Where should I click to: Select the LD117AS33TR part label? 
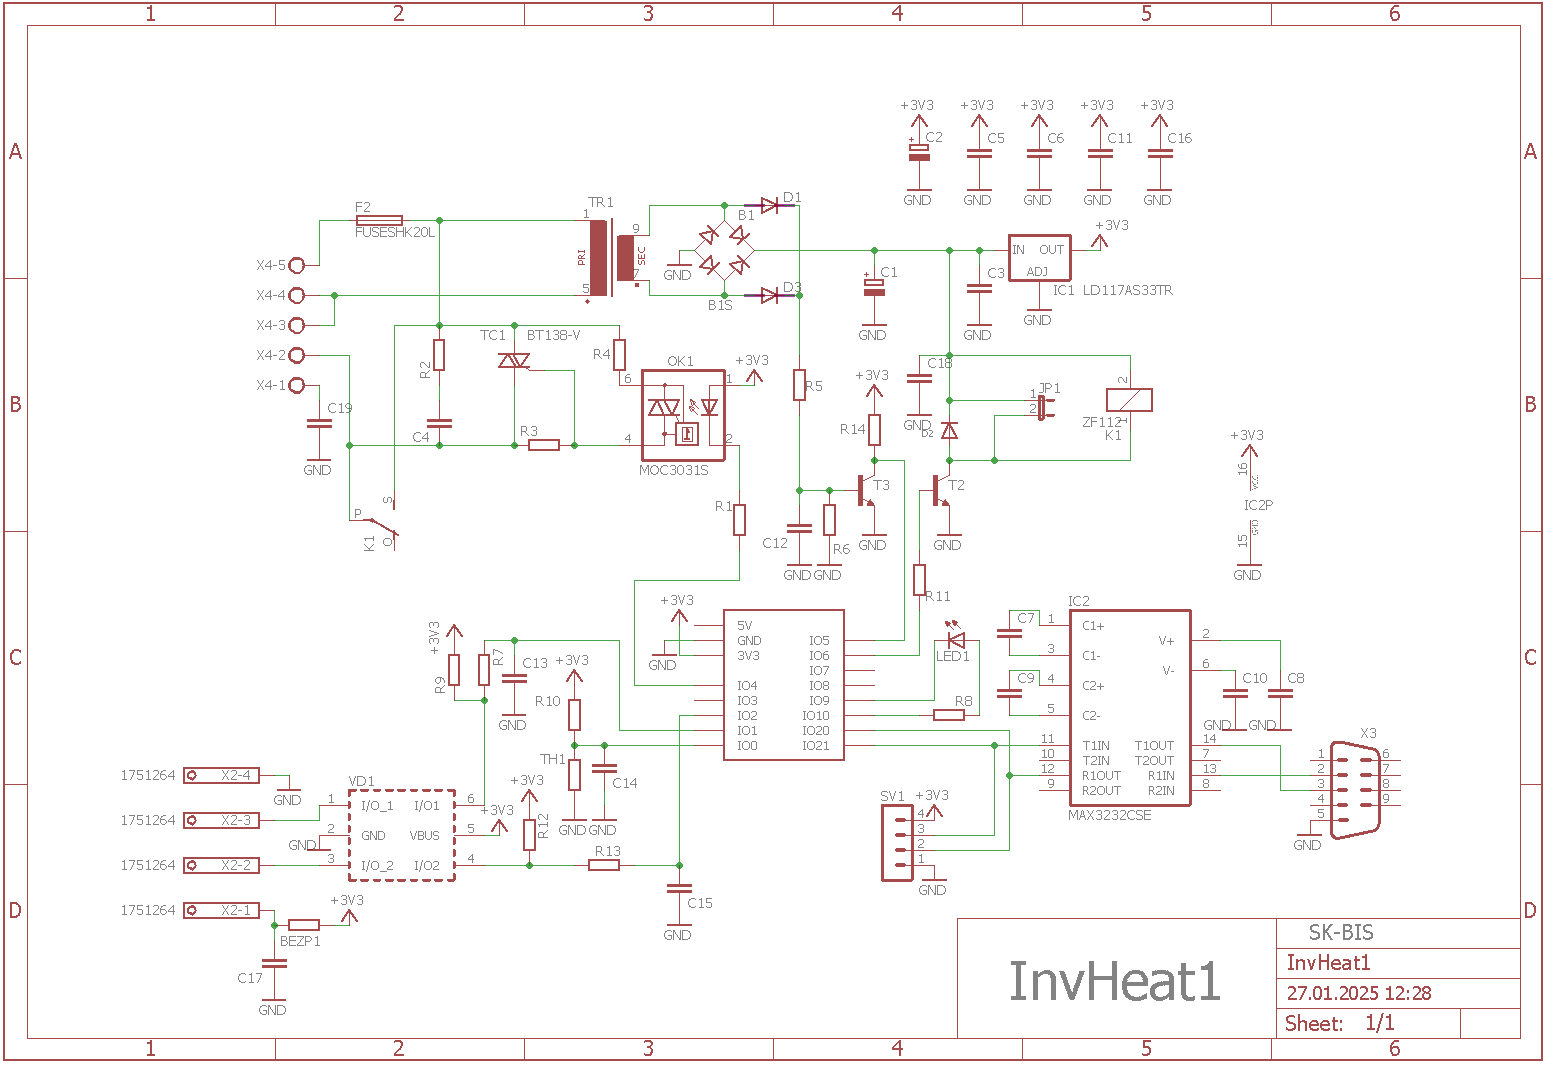coord(1128,290)
